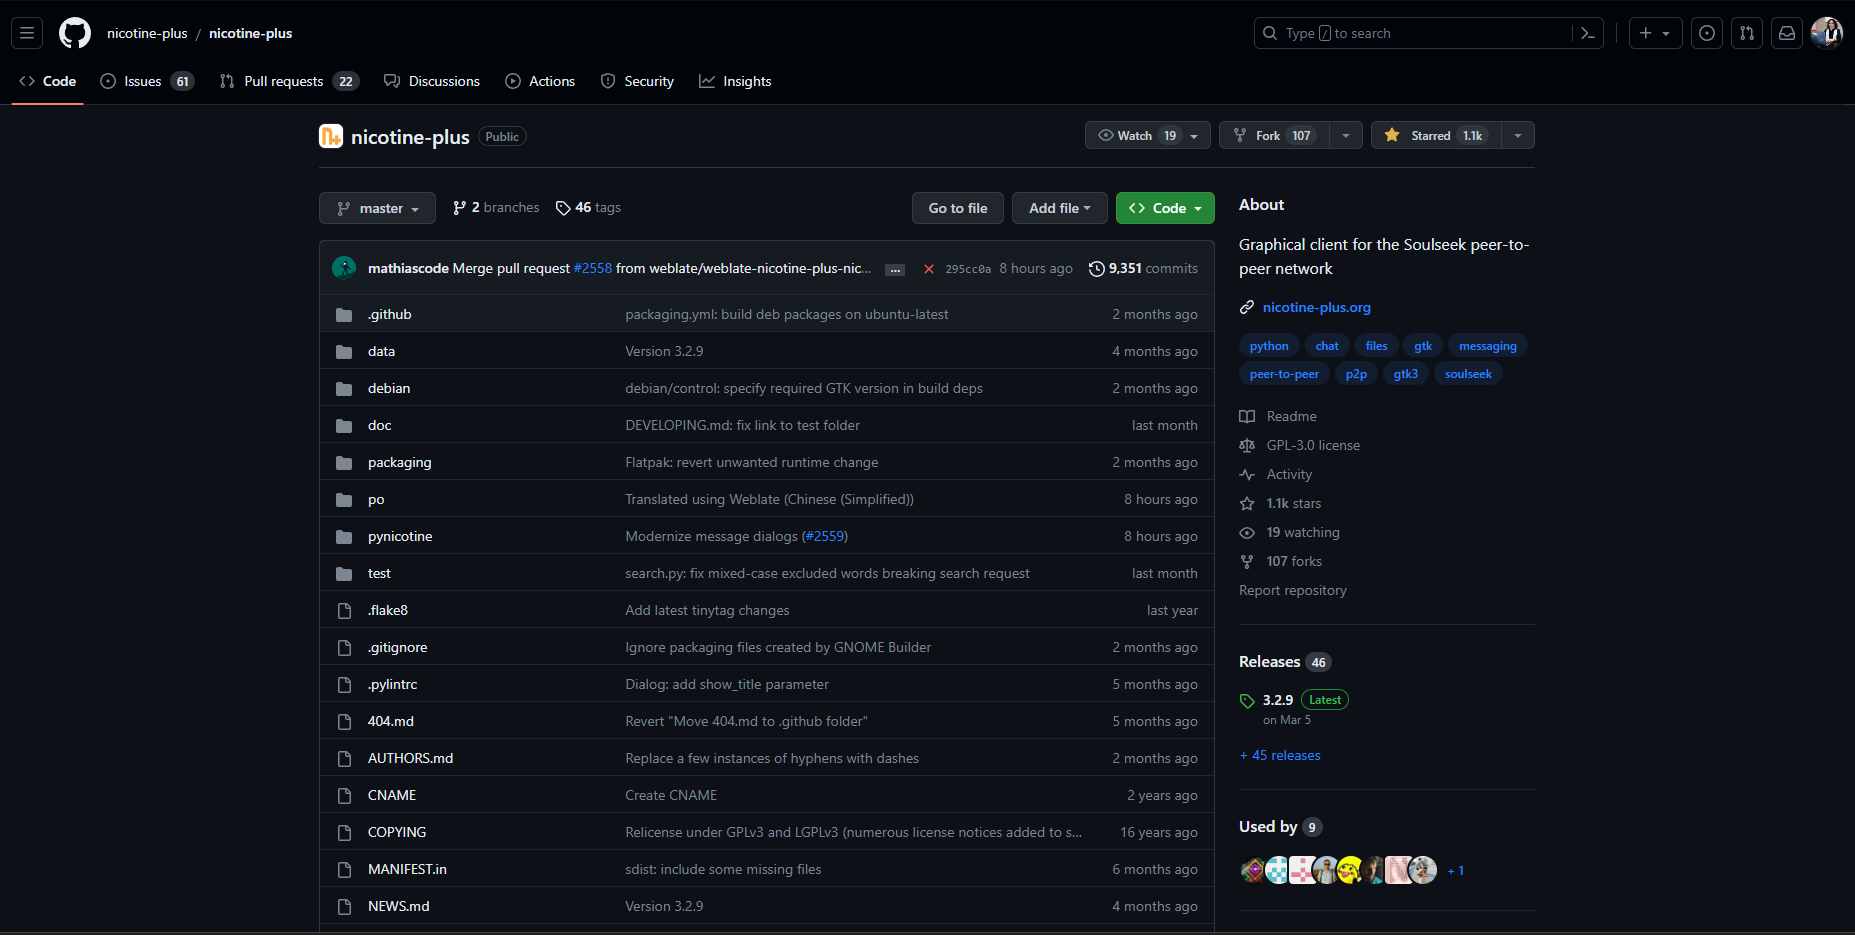The height and width of the screenshot is (935, 1855).
Task: Open the pynicotine folder
Action: [400, 536]
